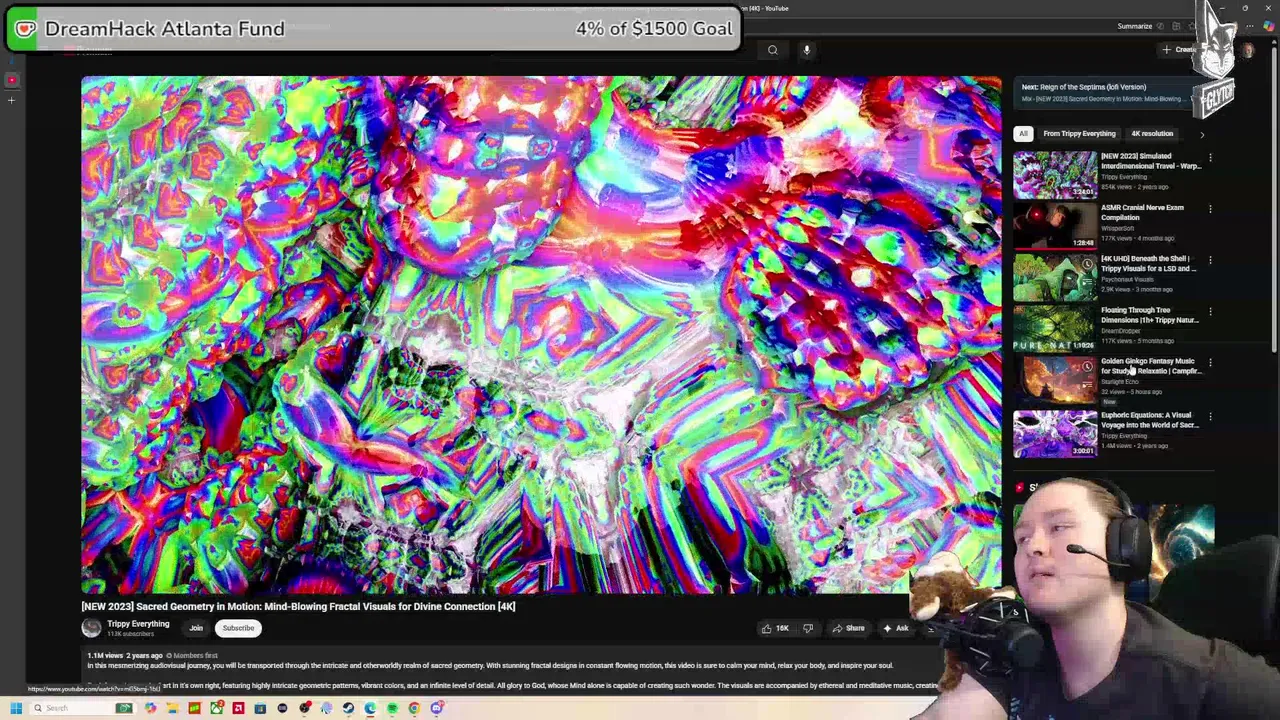Select the 4K resolution chip
The image size is (1280, 720).
click(x=1152, y=133)
